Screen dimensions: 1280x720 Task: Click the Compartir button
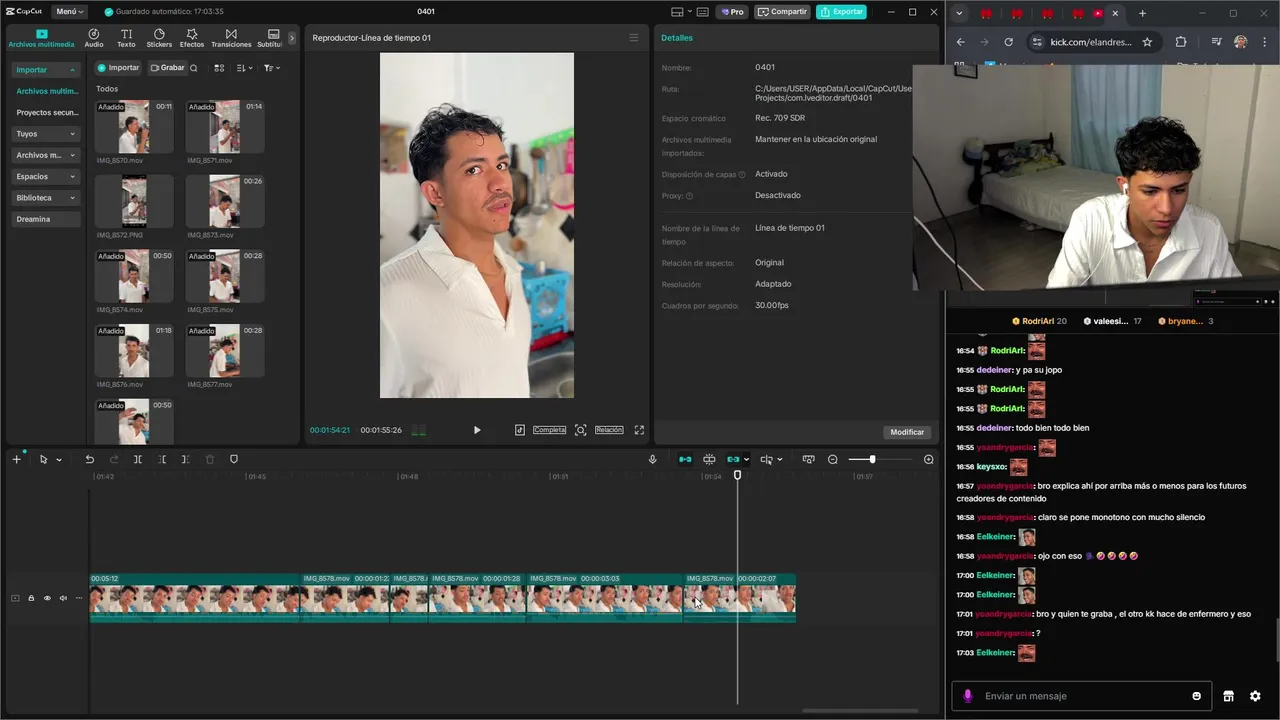coord(782,12)
